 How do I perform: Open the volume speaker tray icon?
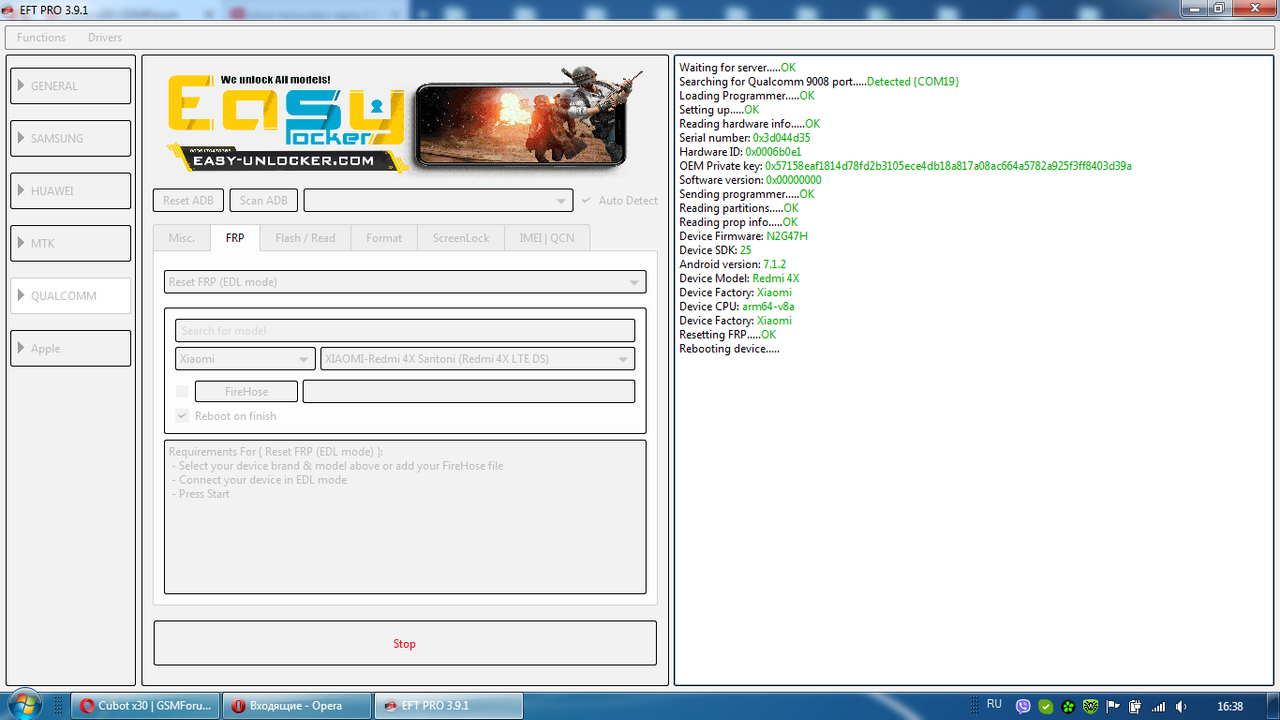pos(1181,706)
